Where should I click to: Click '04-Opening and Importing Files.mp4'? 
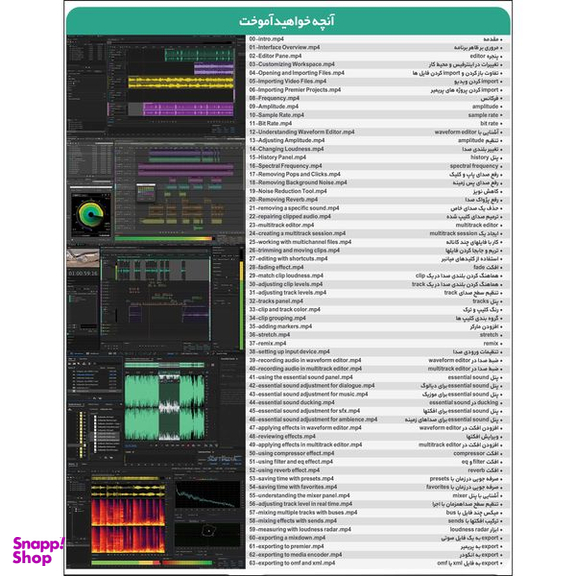296,73
